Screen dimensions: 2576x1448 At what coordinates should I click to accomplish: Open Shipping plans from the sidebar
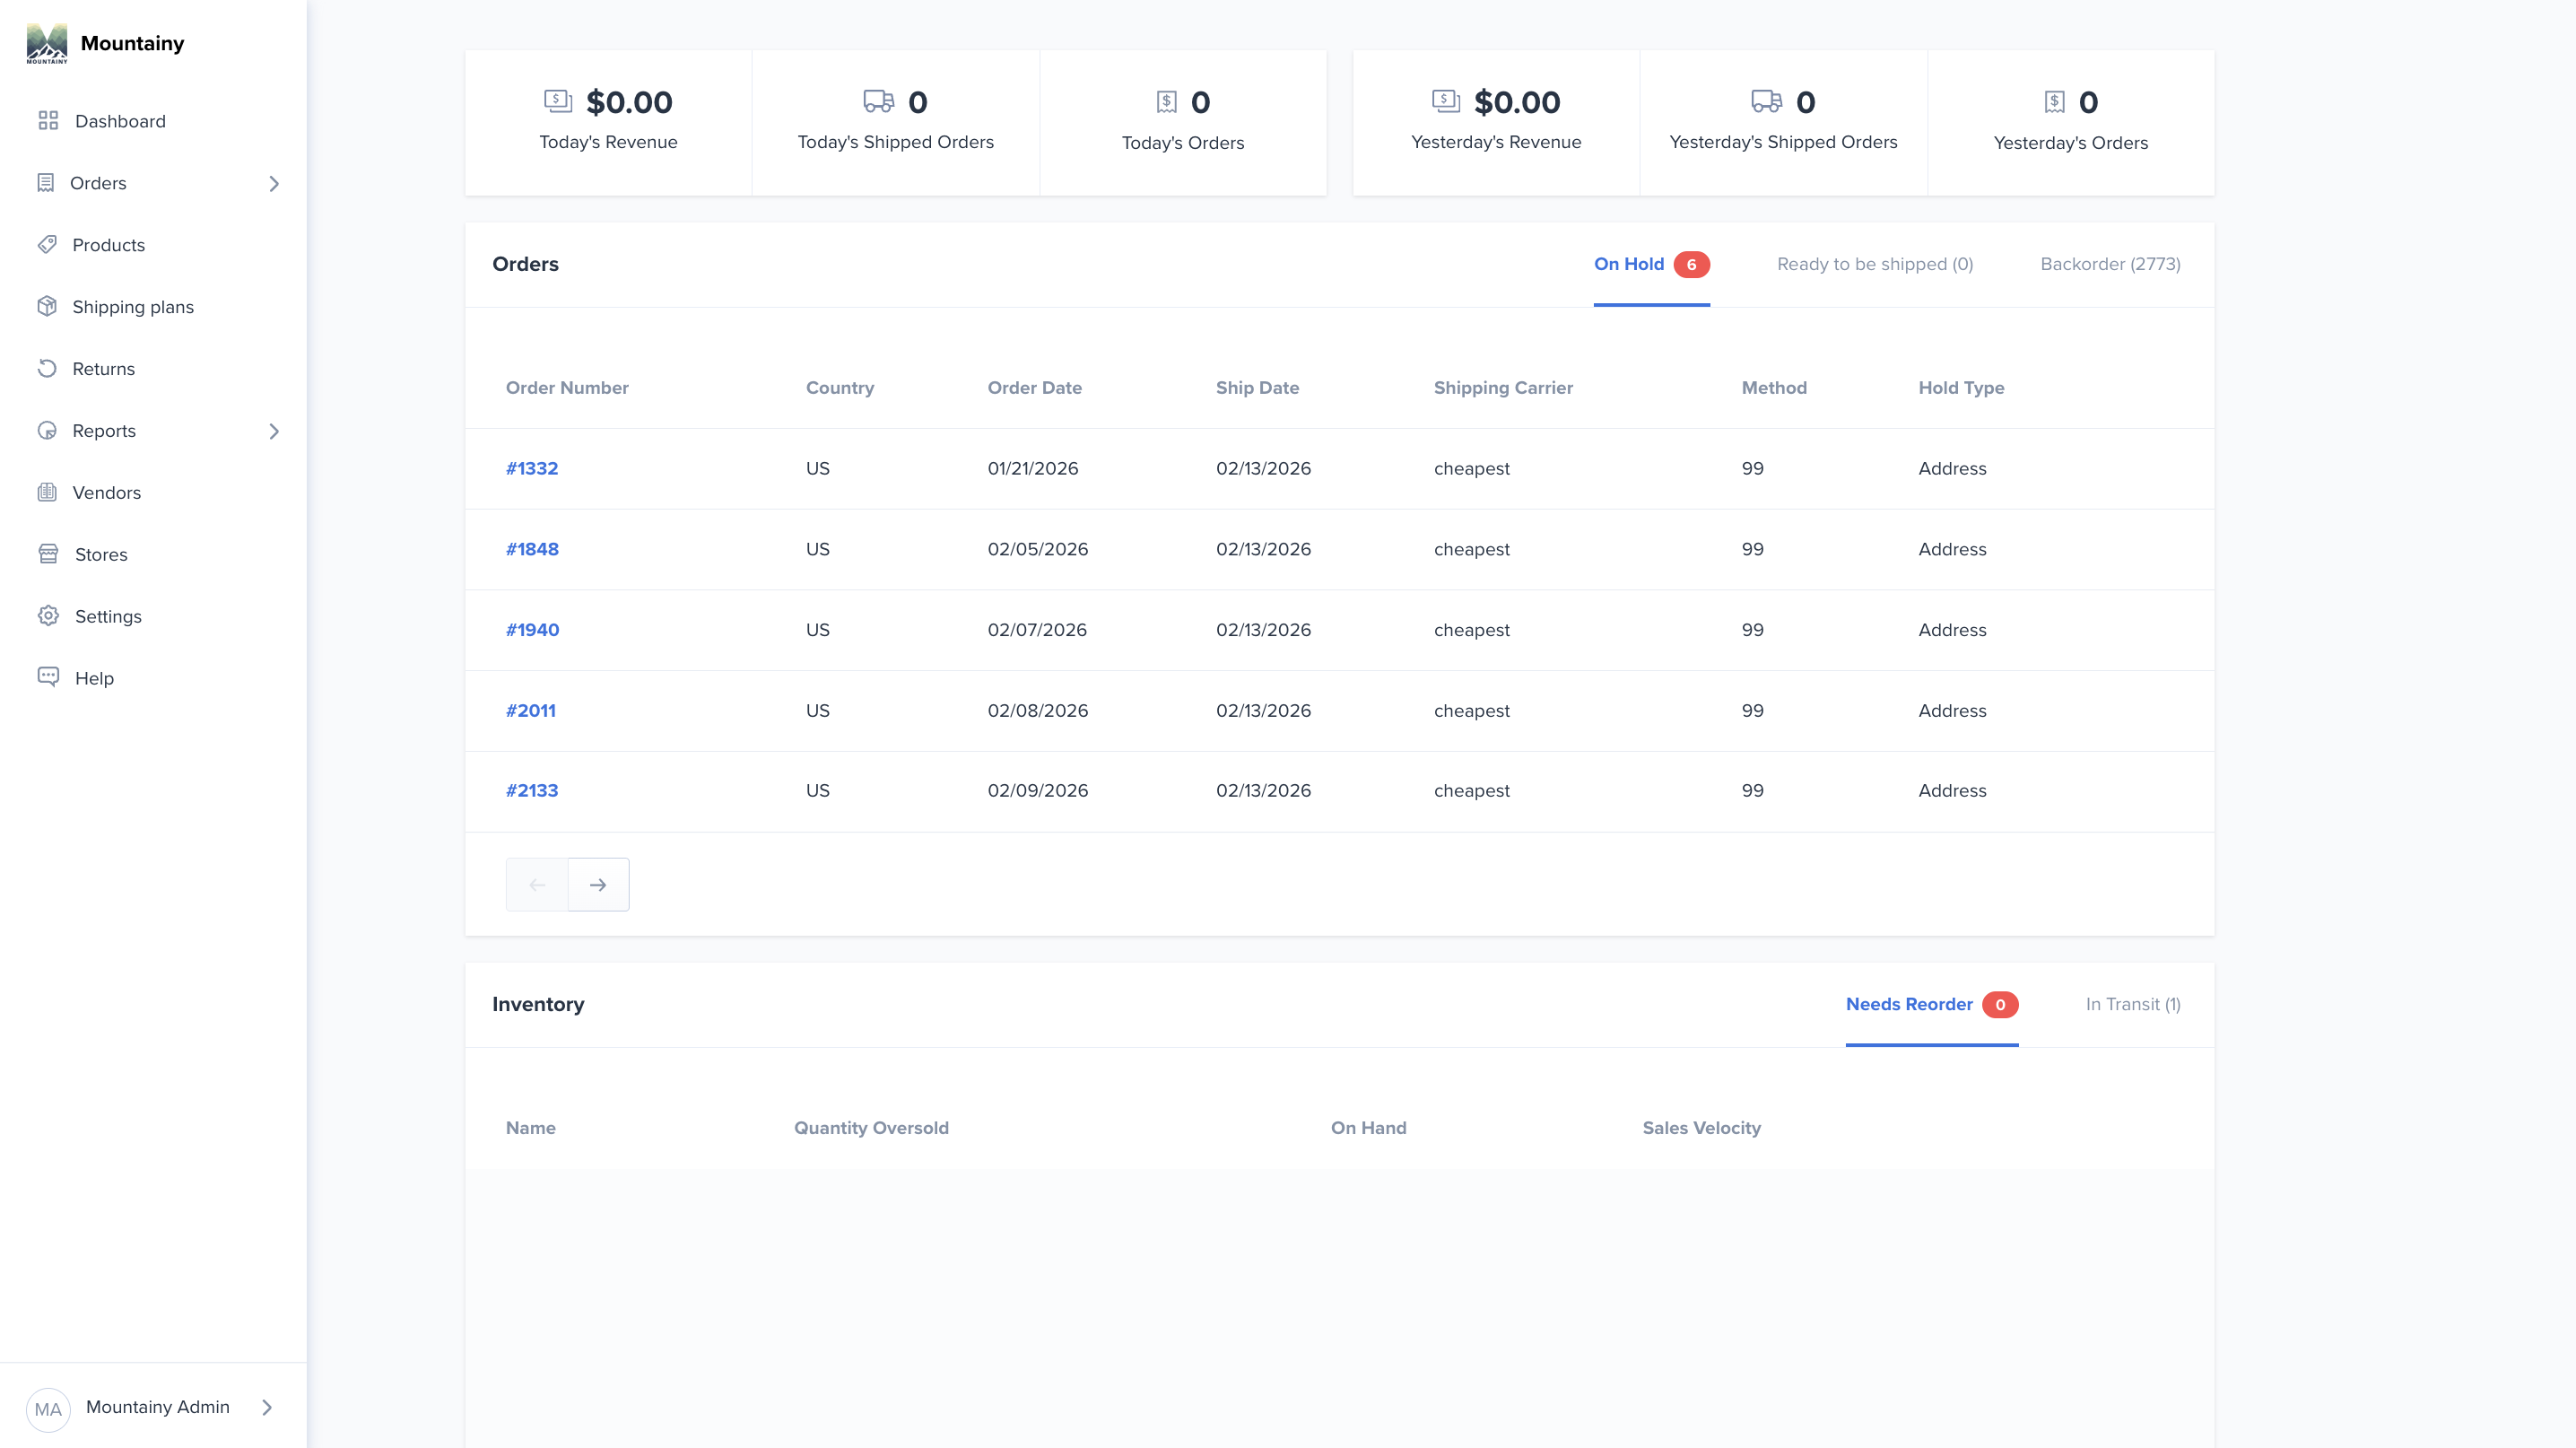[x=133, y=307]
